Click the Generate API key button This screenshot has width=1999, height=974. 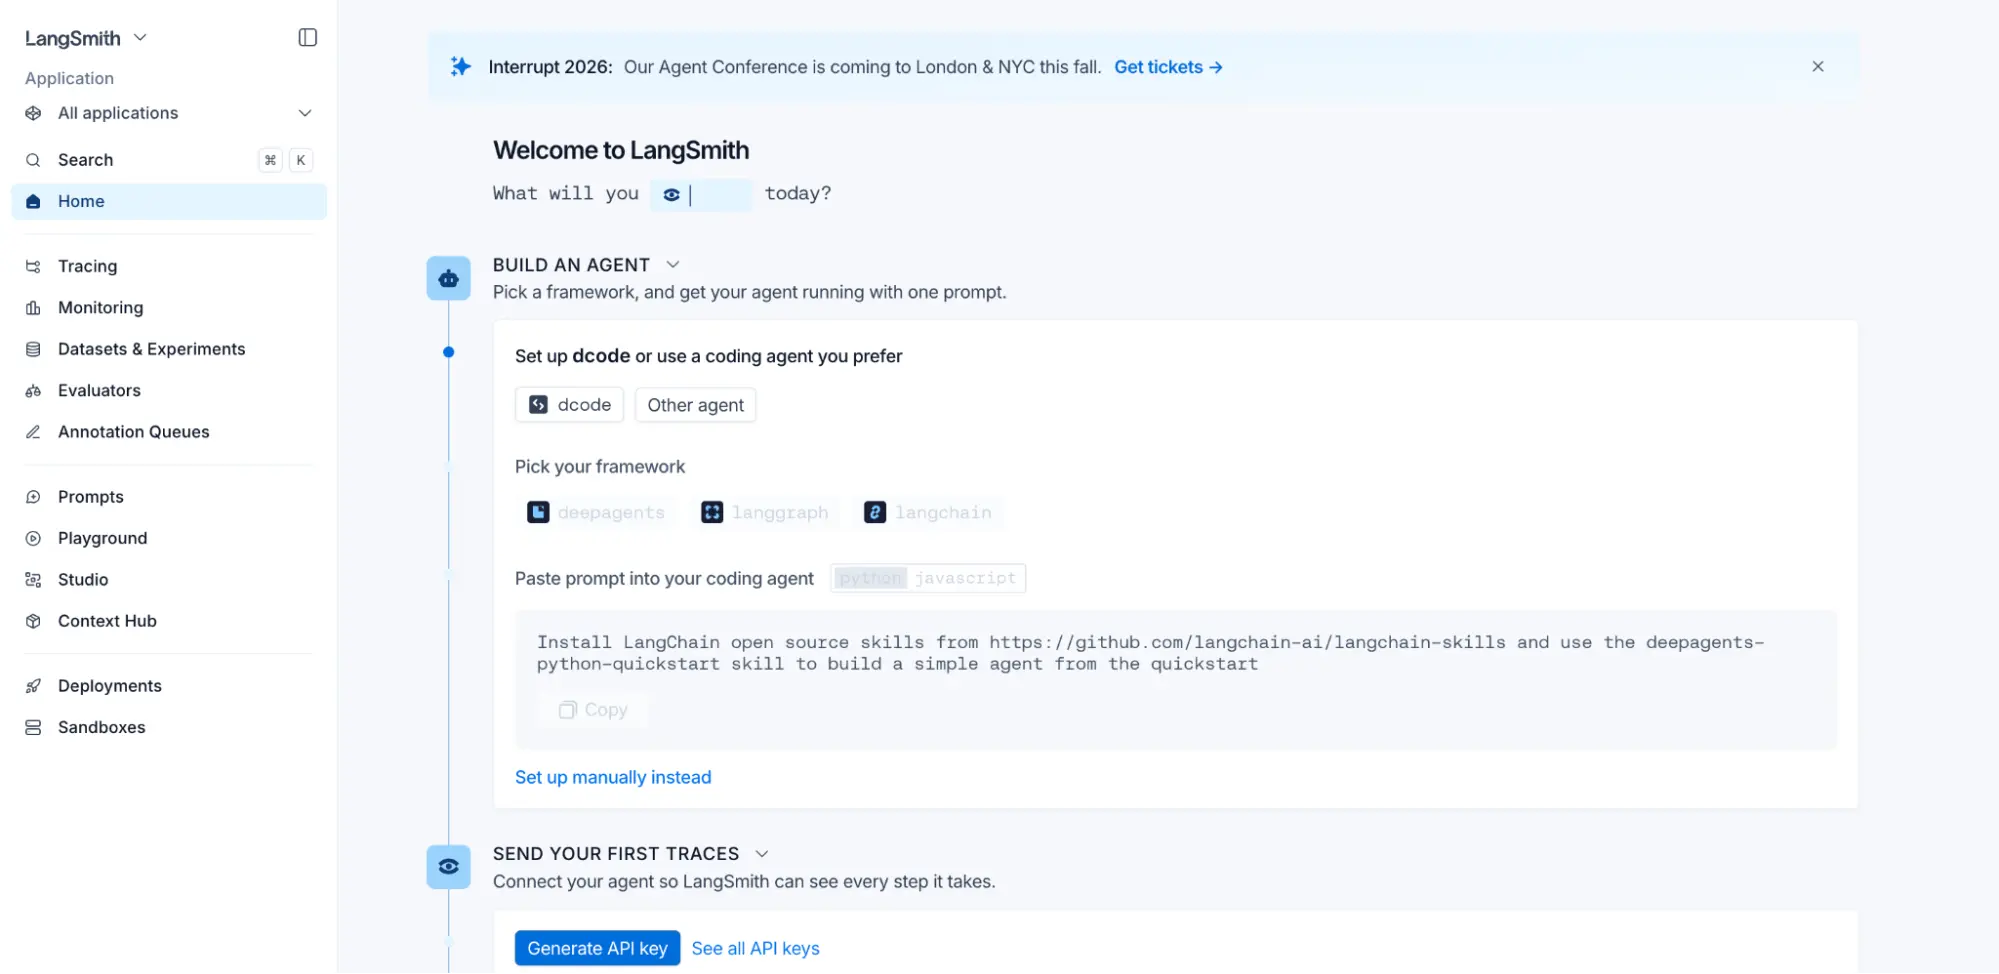point(597,949)
